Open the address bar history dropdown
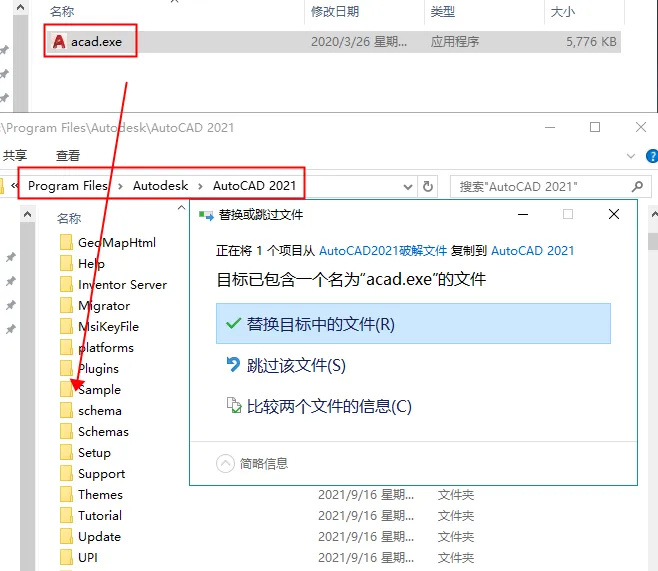 407,187
